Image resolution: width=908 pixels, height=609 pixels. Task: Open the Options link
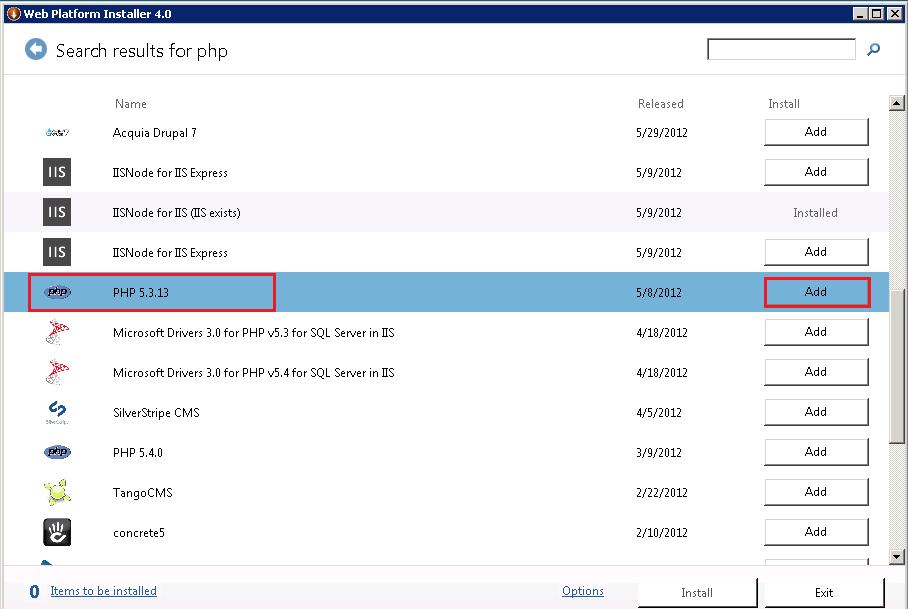(x=582, y=591)
